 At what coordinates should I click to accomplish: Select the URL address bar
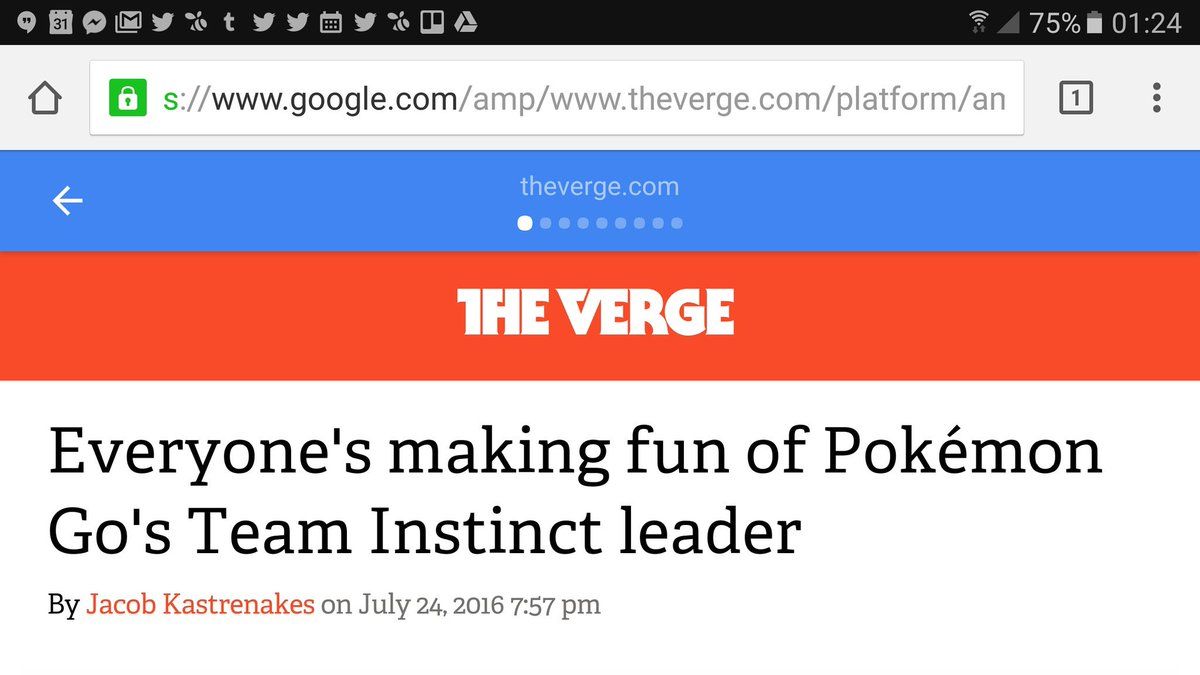pos(557,98)
